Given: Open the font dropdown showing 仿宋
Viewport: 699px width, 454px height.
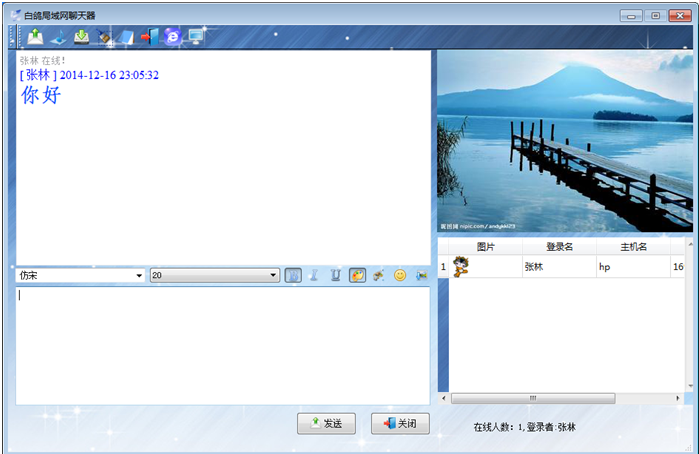Looking at the screenshot, I should [x=80, y=276].
